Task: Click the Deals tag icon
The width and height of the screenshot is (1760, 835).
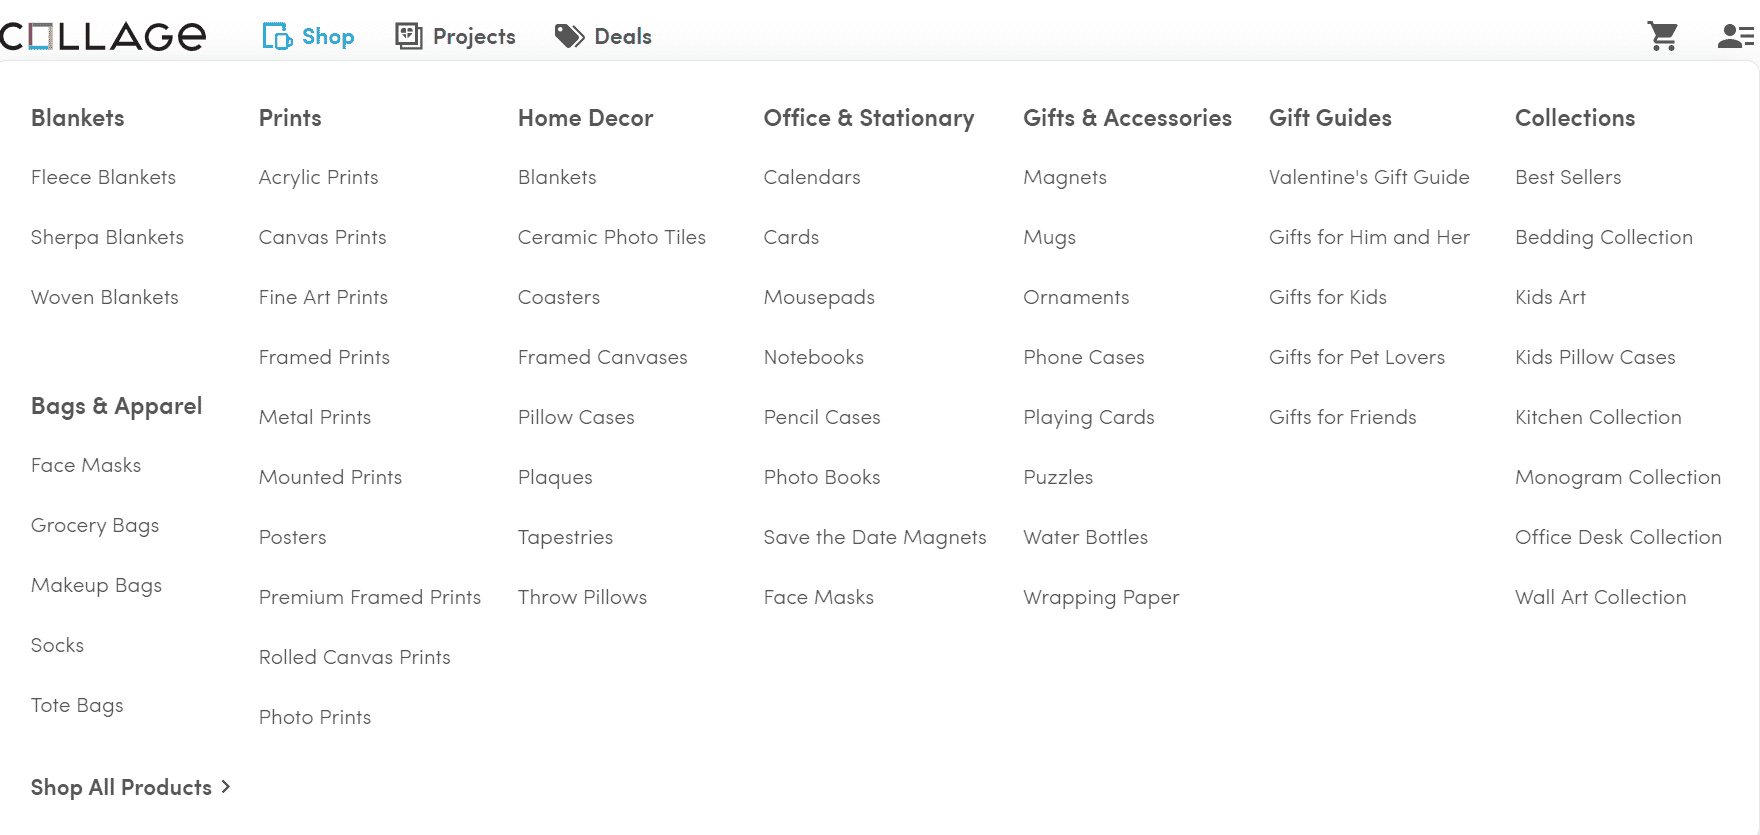Action: (x=569, y=37)
